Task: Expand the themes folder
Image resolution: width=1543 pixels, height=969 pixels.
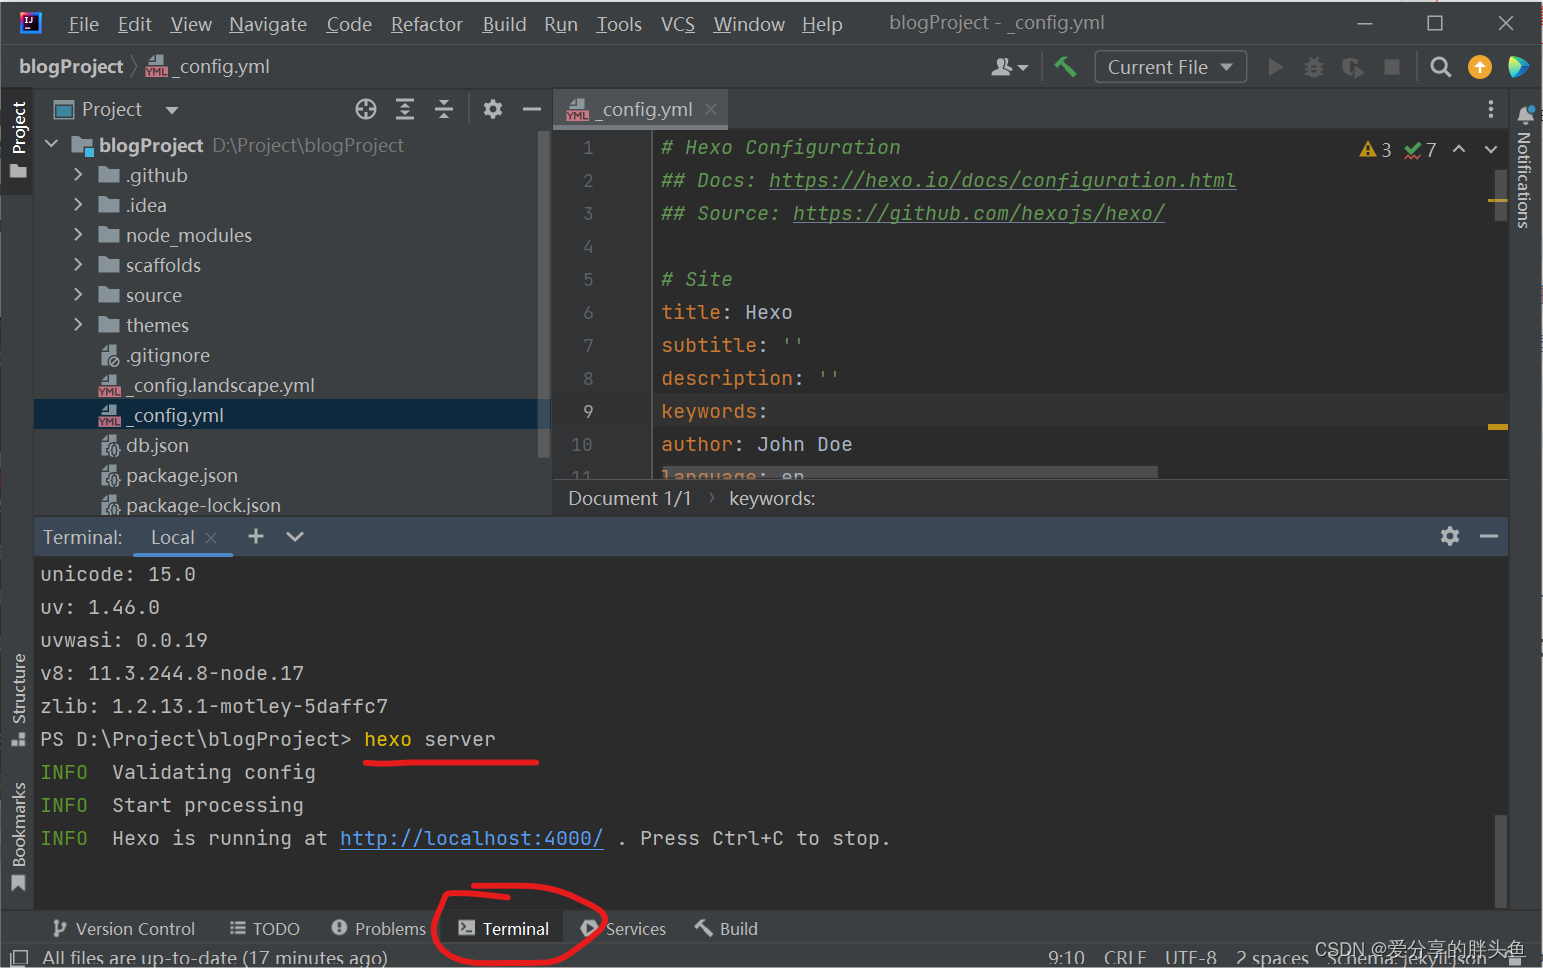Action: [78, 325]
